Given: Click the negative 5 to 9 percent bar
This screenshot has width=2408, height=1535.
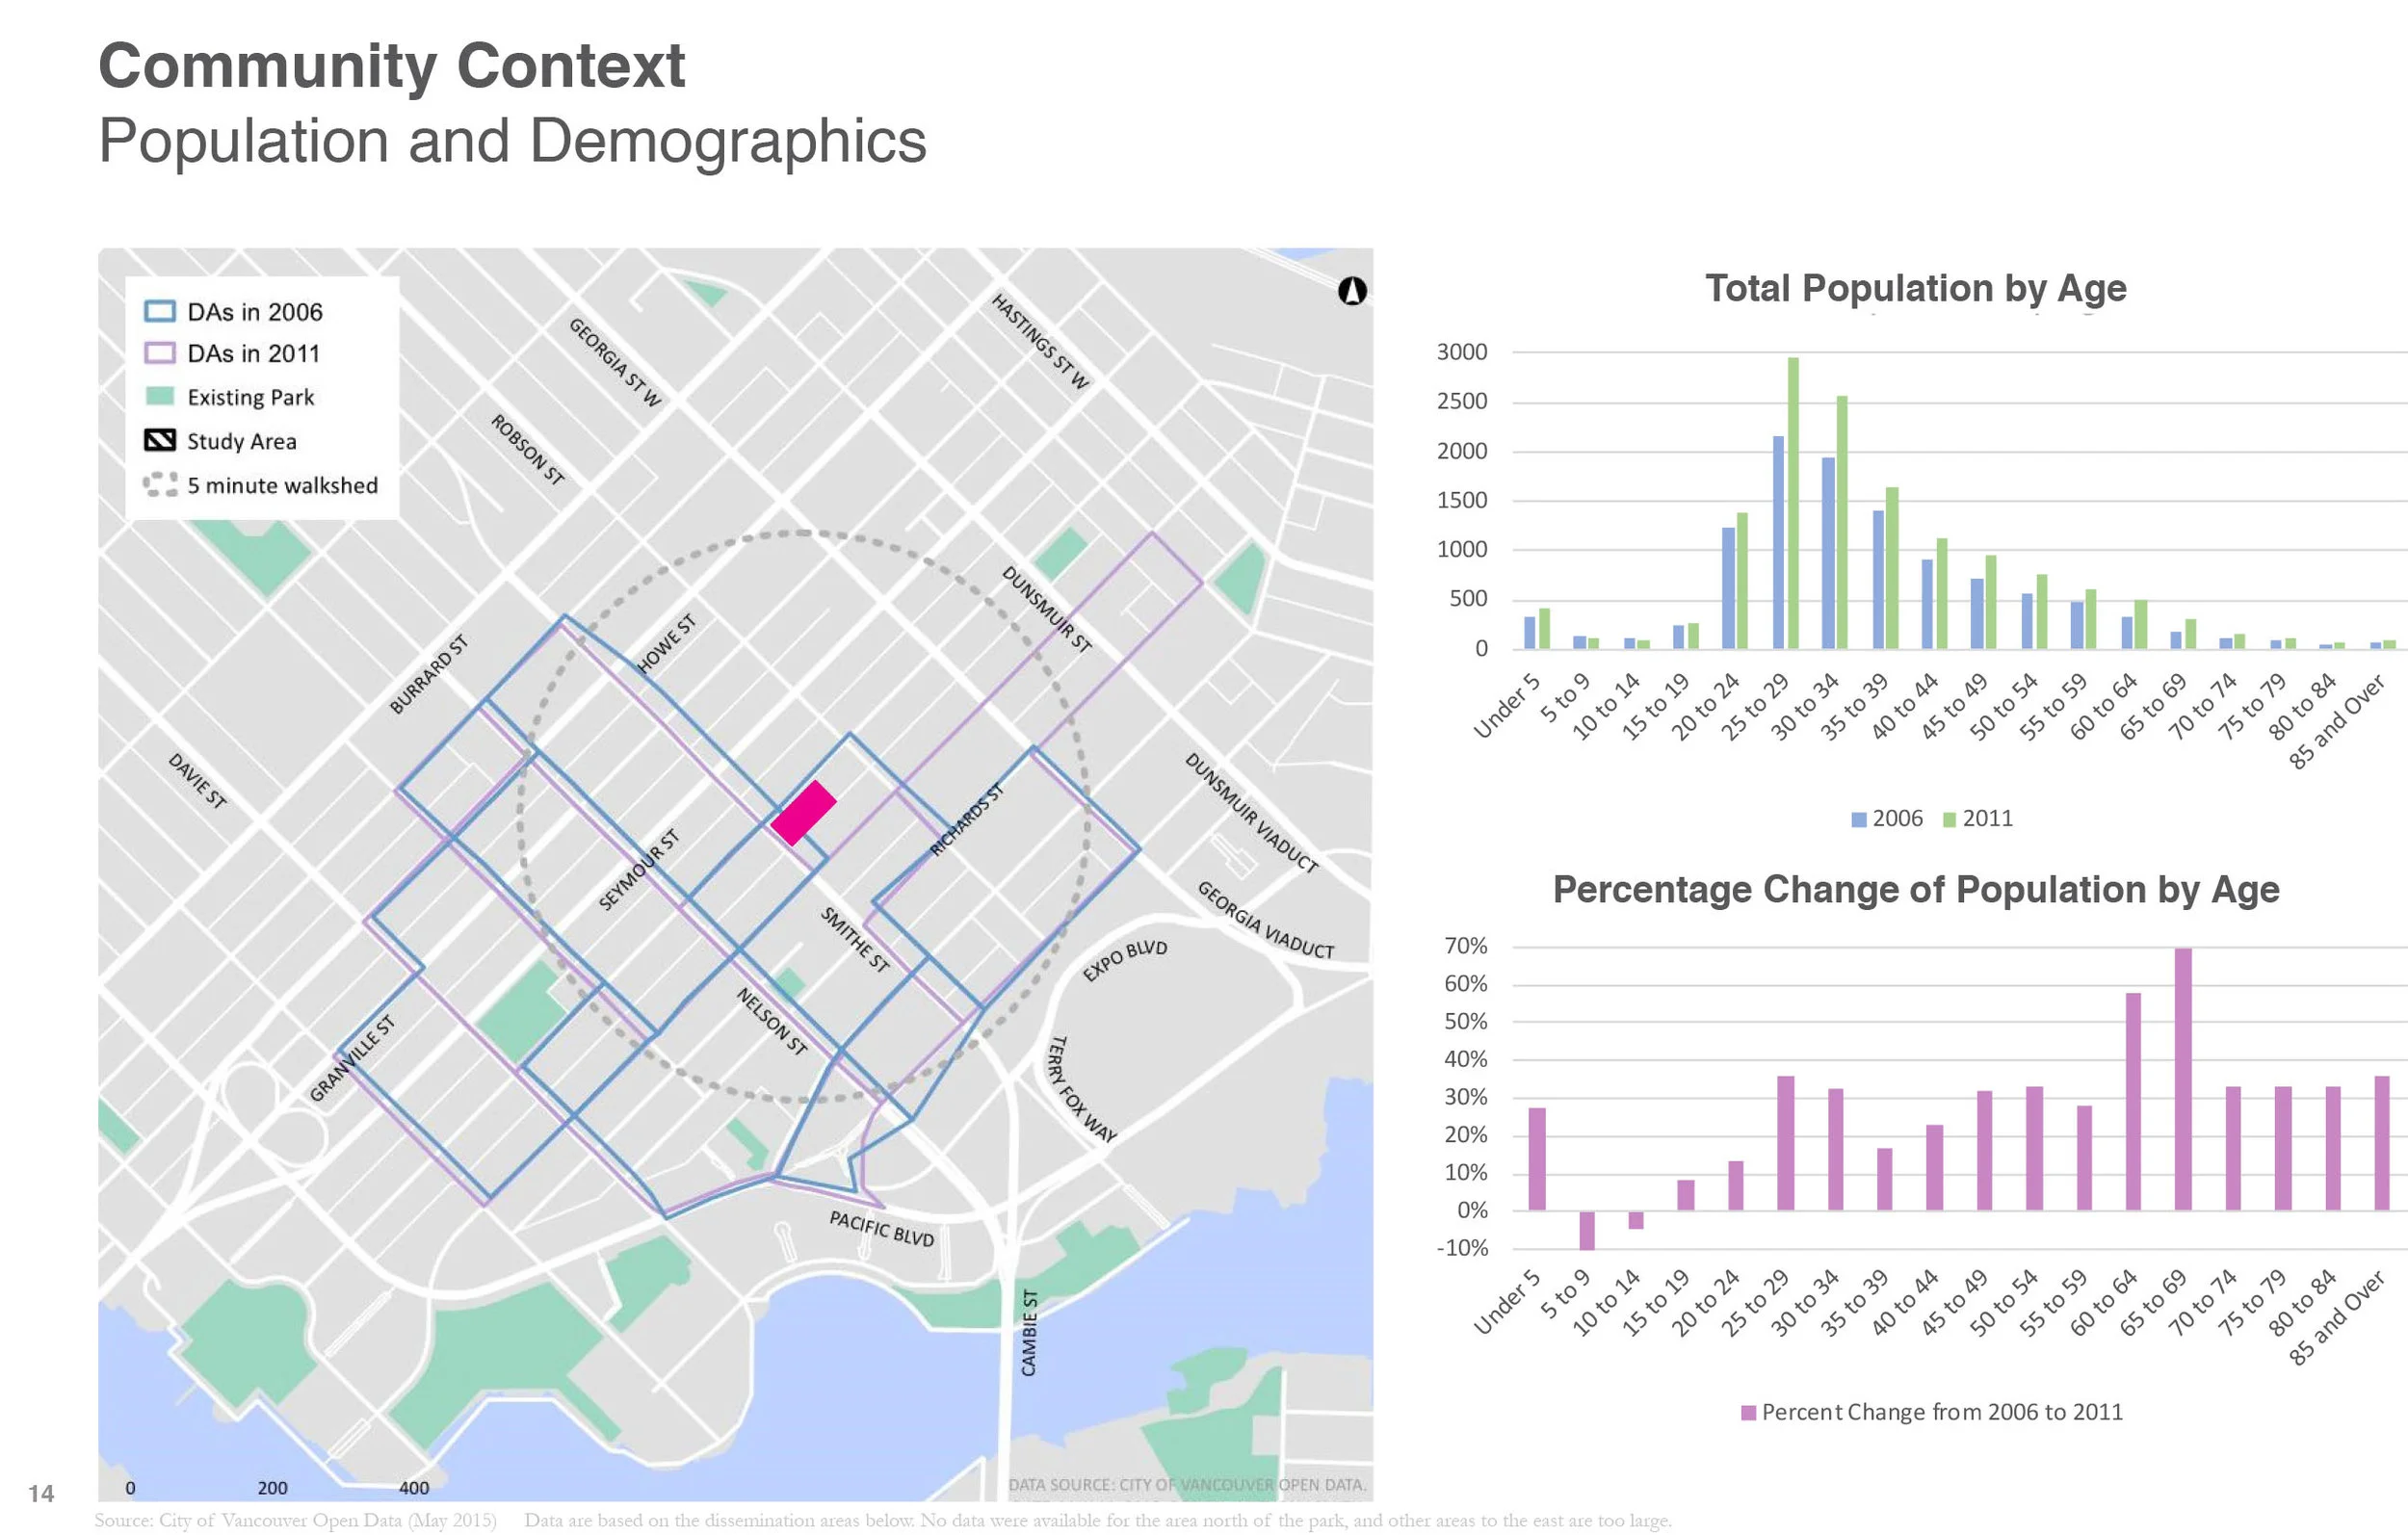Looking at the screenshot, I should [x=1587, y=1230].
